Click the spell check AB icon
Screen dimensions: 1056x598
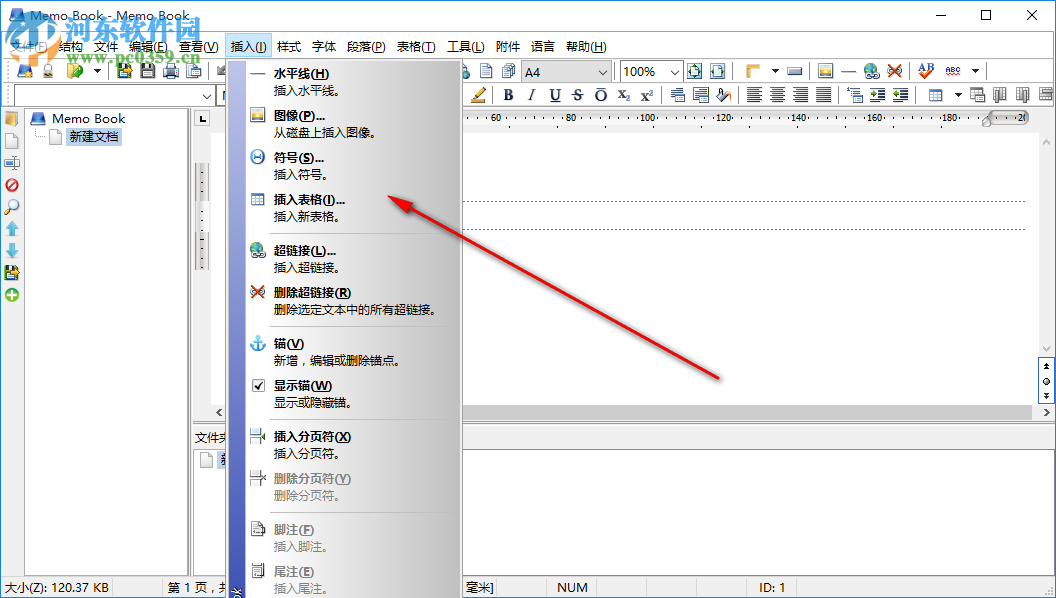tap(926, 70)
